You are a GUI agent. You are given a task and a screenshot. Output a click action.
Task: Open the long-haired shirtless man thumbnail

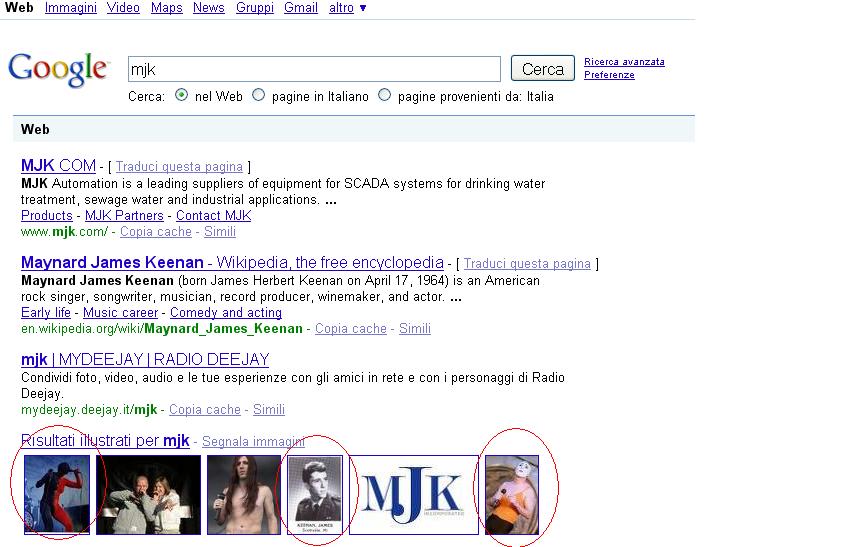243,494
